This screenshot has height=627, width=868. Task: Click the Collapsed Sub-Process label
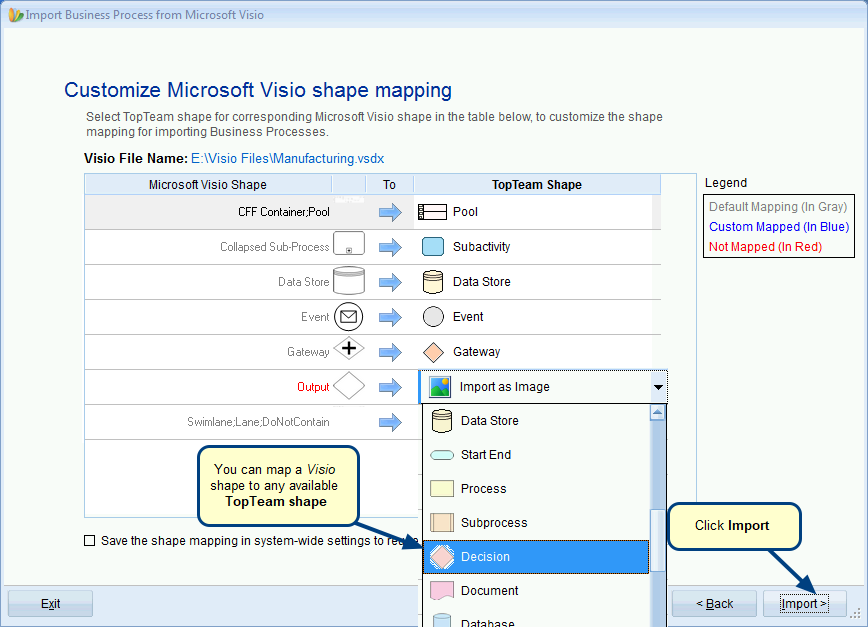point(275,247)
